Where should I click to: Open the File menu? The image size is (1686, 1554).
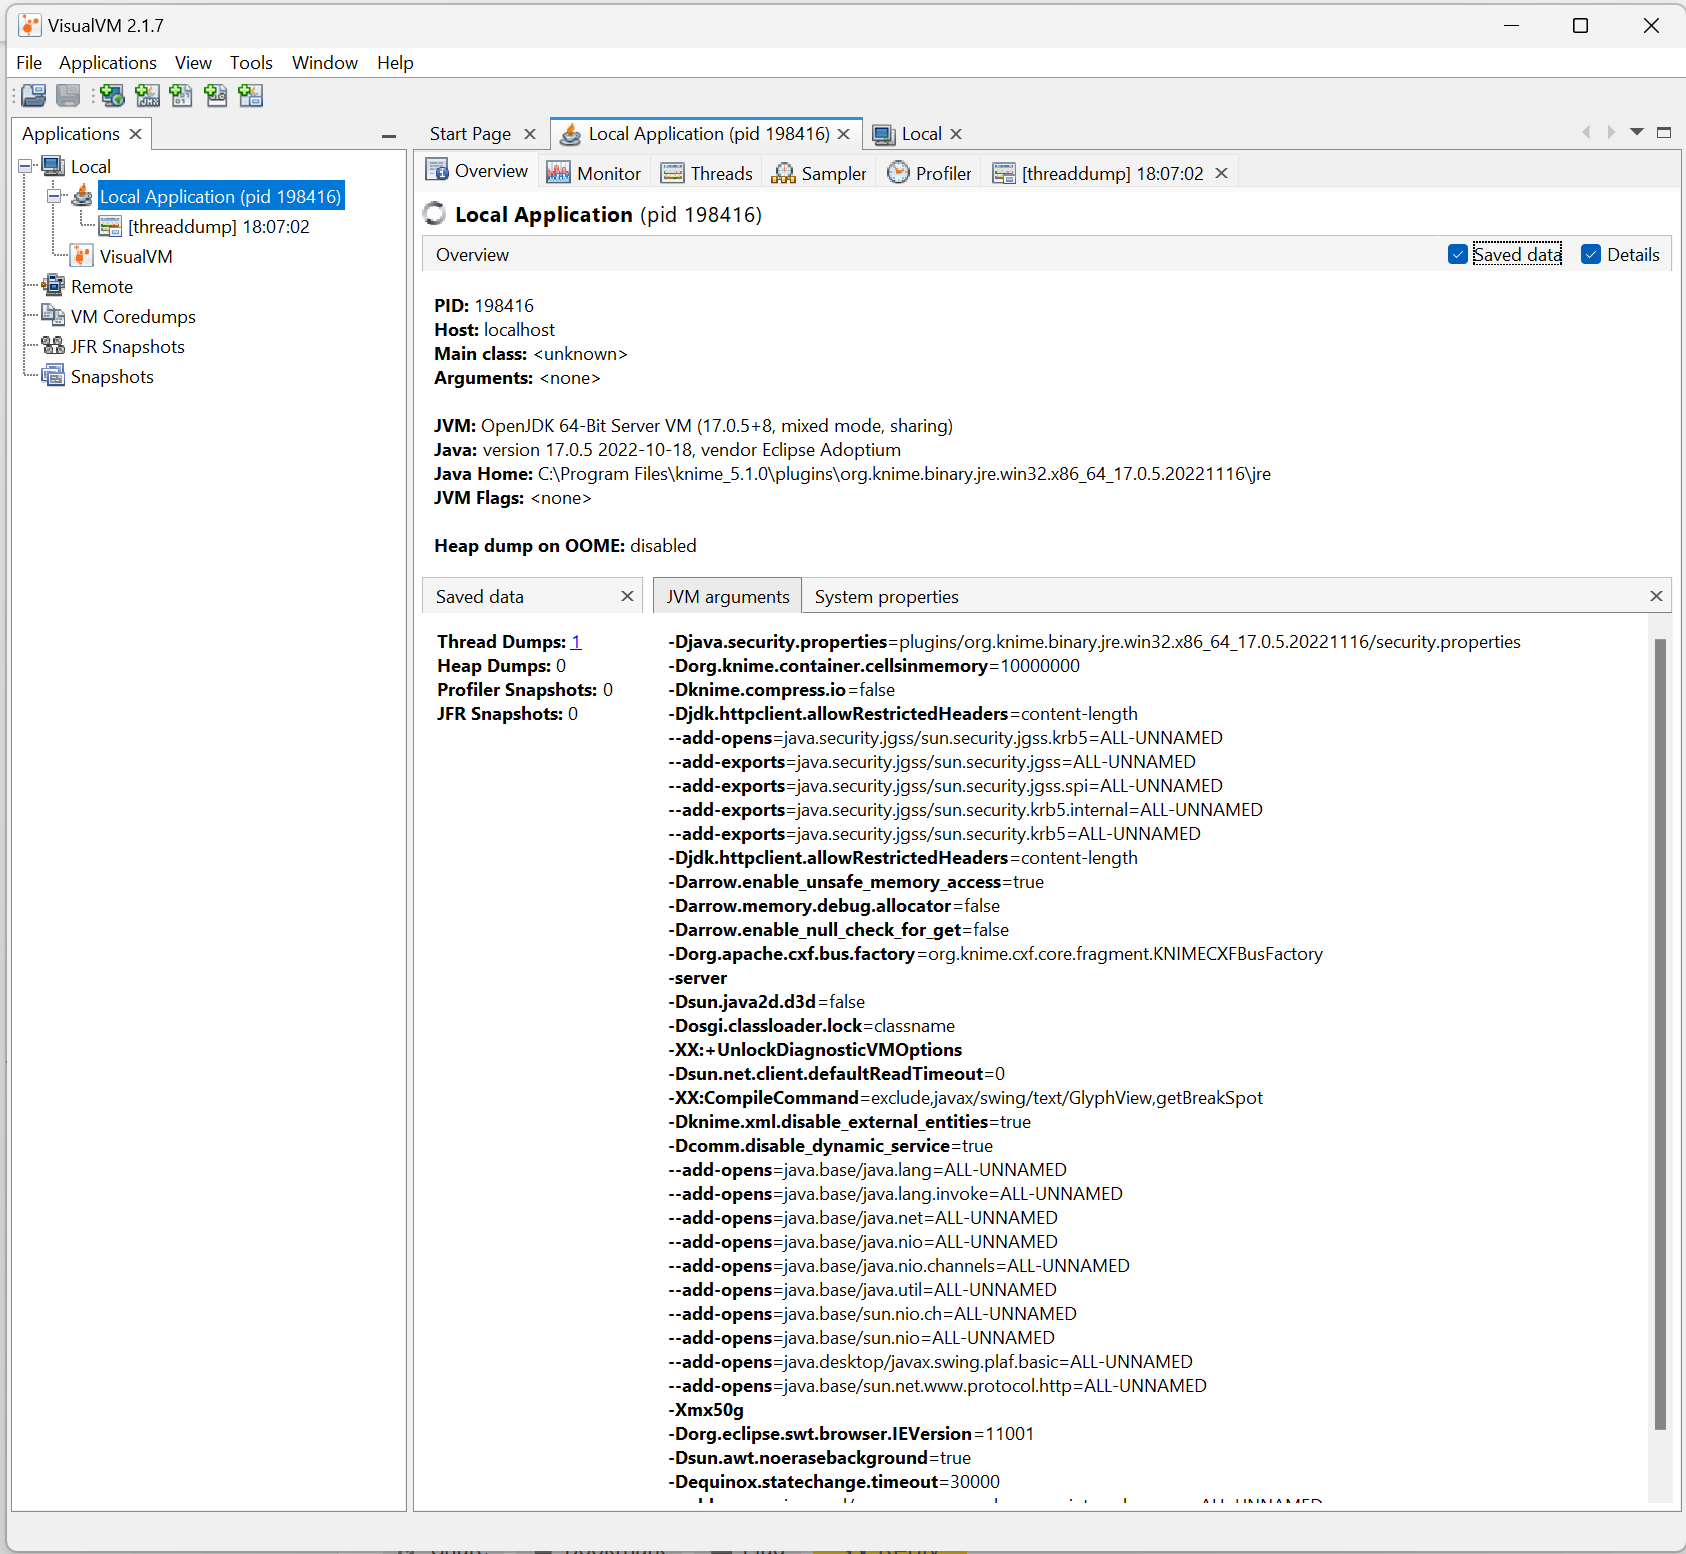point(29,63)
